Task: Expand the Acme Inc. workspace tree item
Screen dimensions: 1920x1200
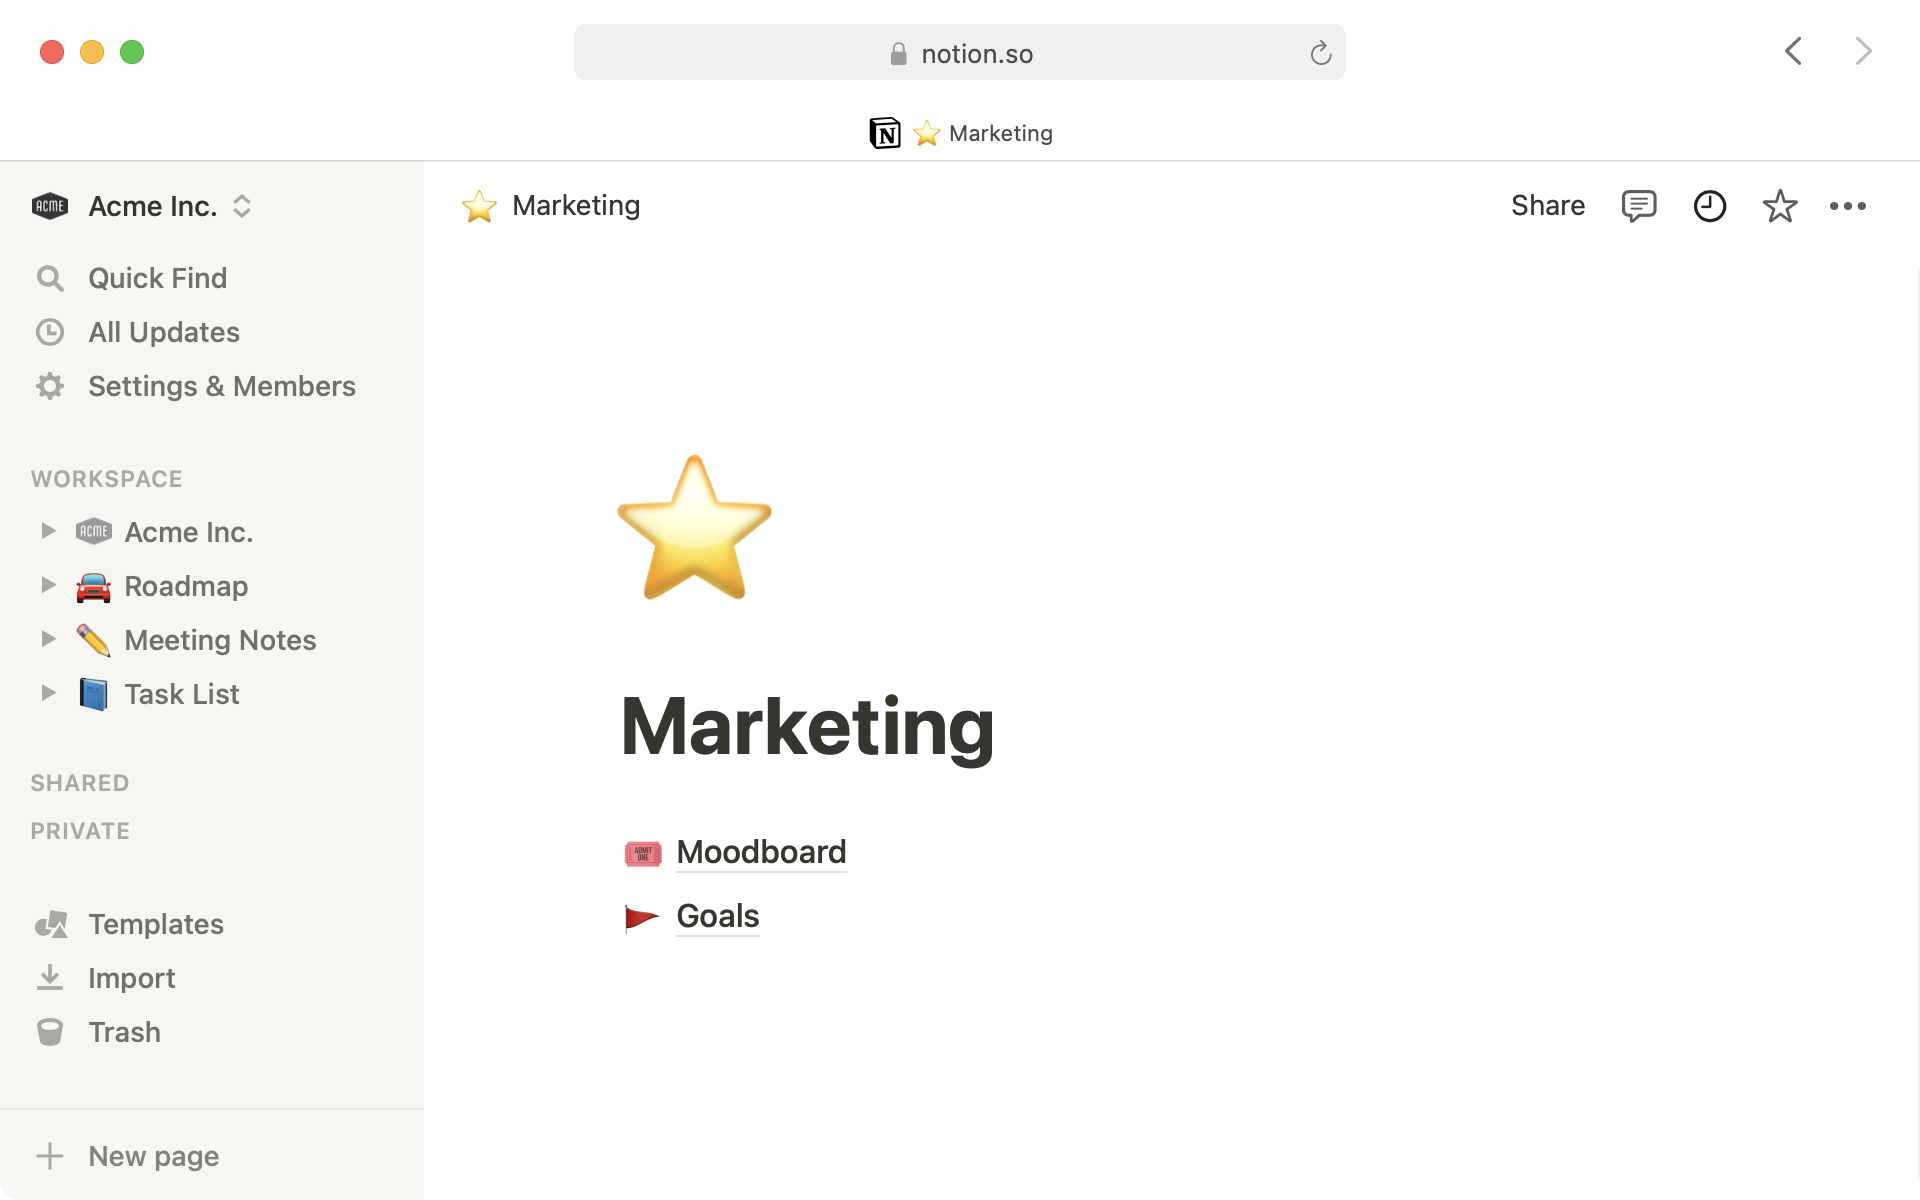Action: (x=46, y=531)
